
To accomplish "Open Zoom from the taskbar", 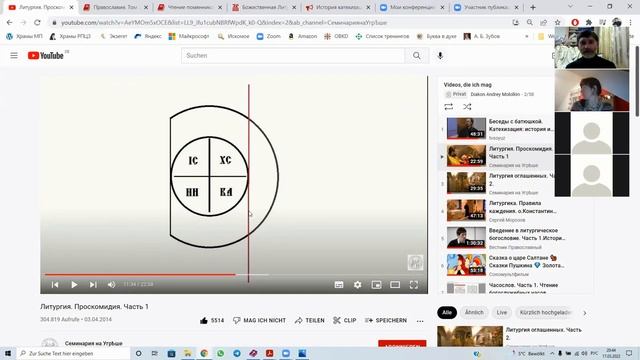I will click(x=286, y=353).
